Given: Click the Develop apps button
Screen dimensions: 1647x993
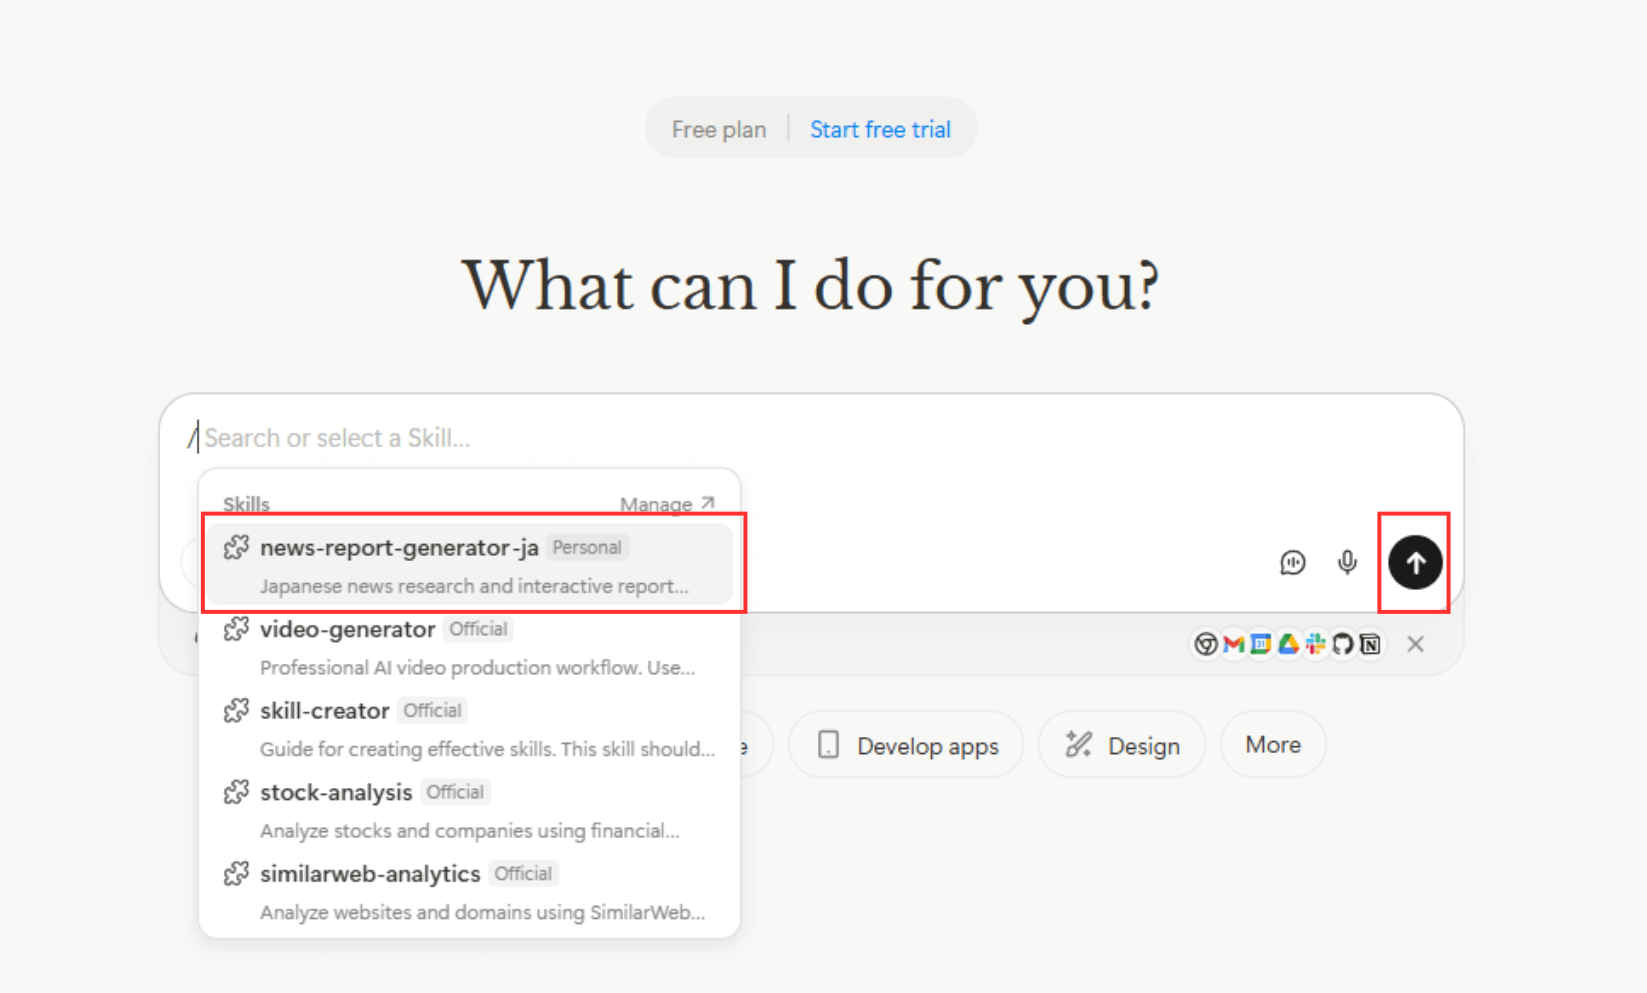Looking at the screenshot, I should point(907,746).
